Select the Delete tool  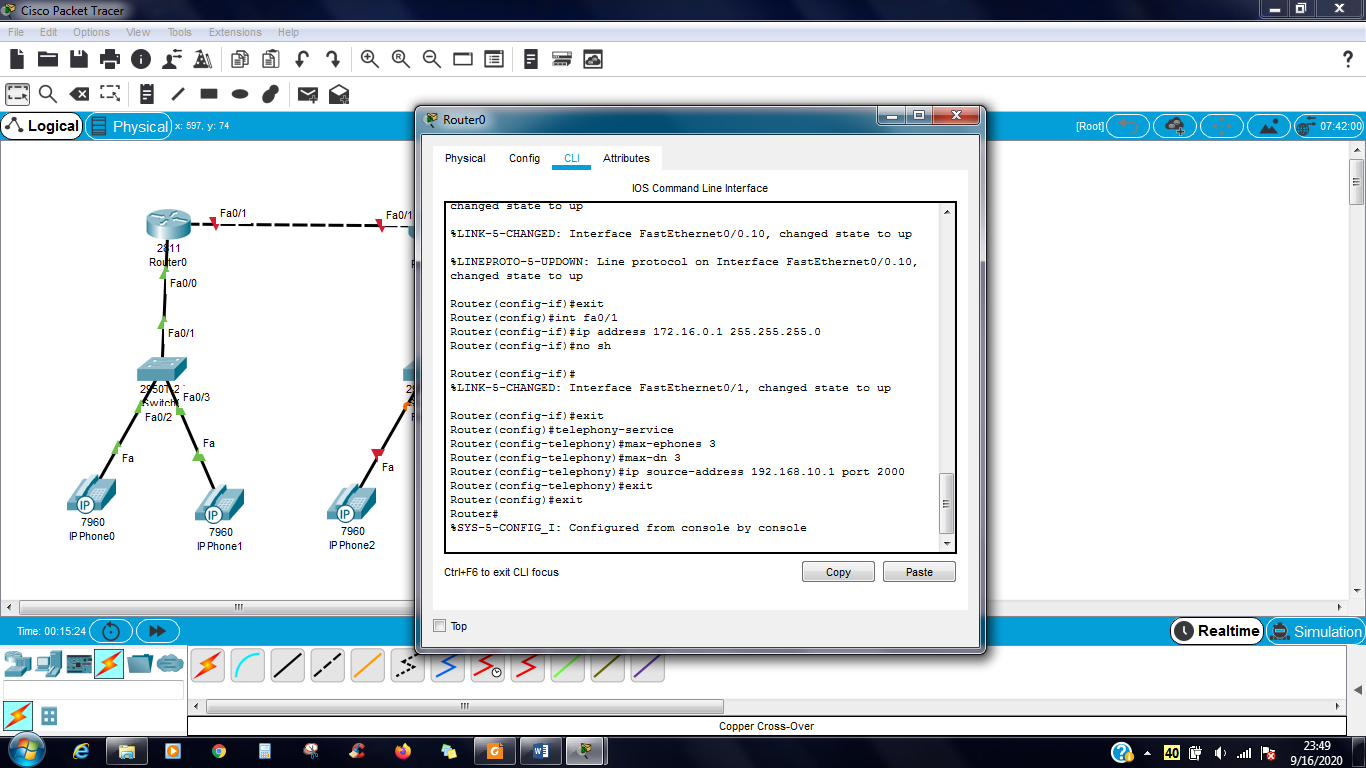(79, 94)
